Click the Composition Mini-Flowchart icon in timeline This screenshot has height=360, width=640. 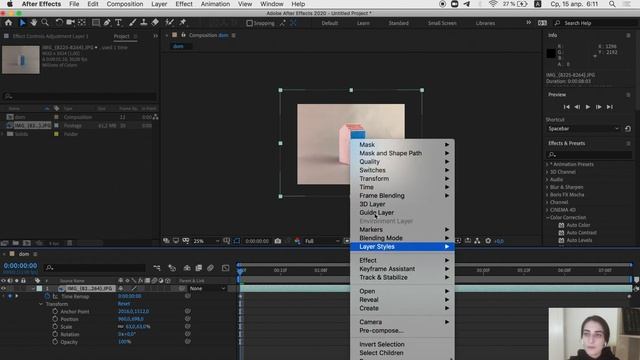click(157, 268)
